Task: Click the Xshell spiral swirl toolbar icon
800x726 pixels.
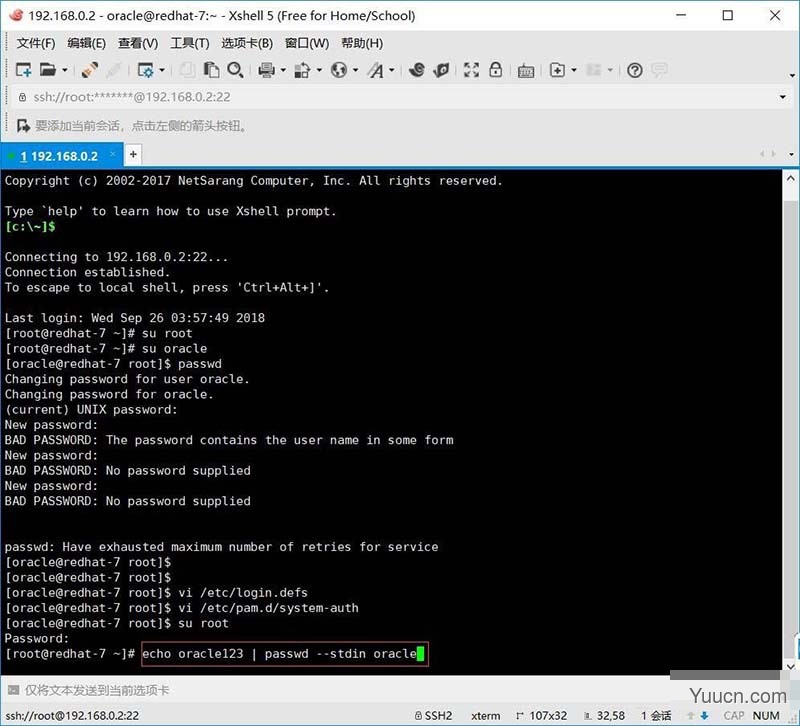Action: pyautogui.click(x=417, y=70)
